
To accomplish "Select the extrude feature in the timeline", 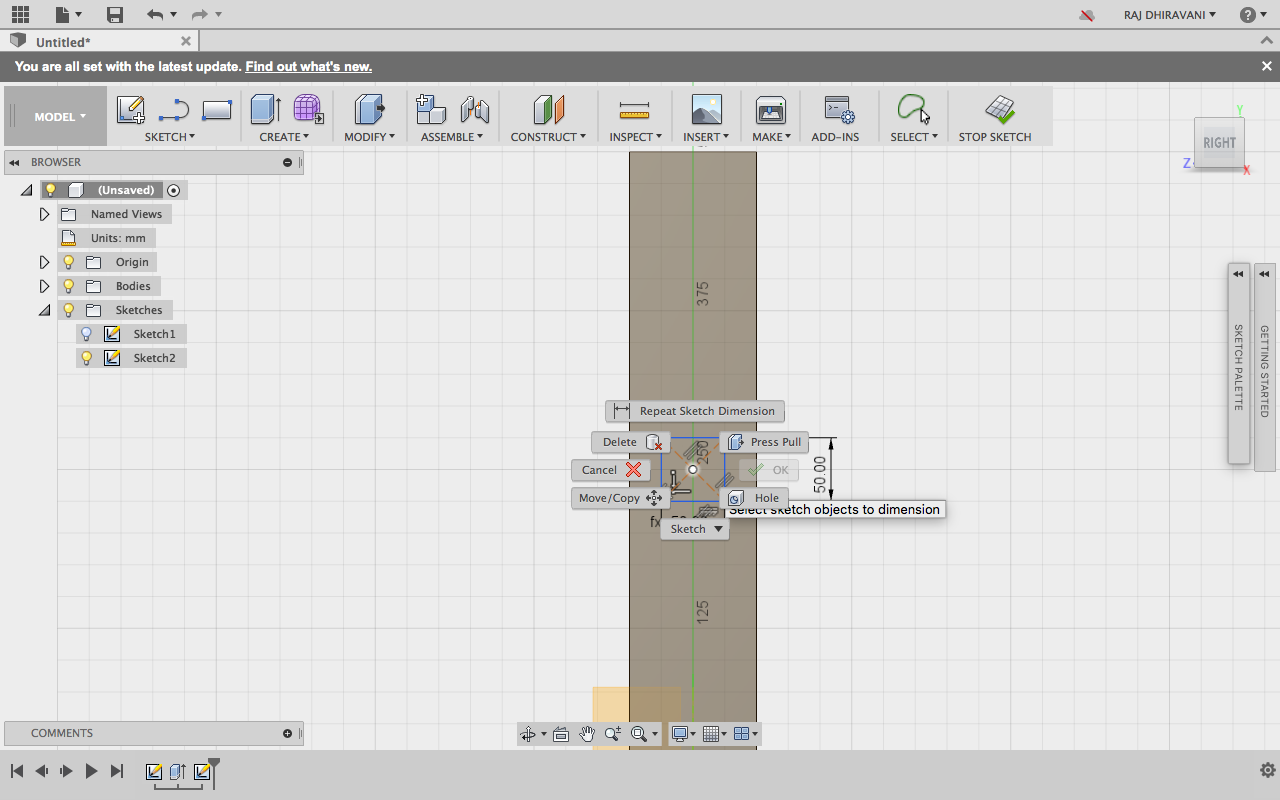I will pyautogui.click(x=178, y=771).
